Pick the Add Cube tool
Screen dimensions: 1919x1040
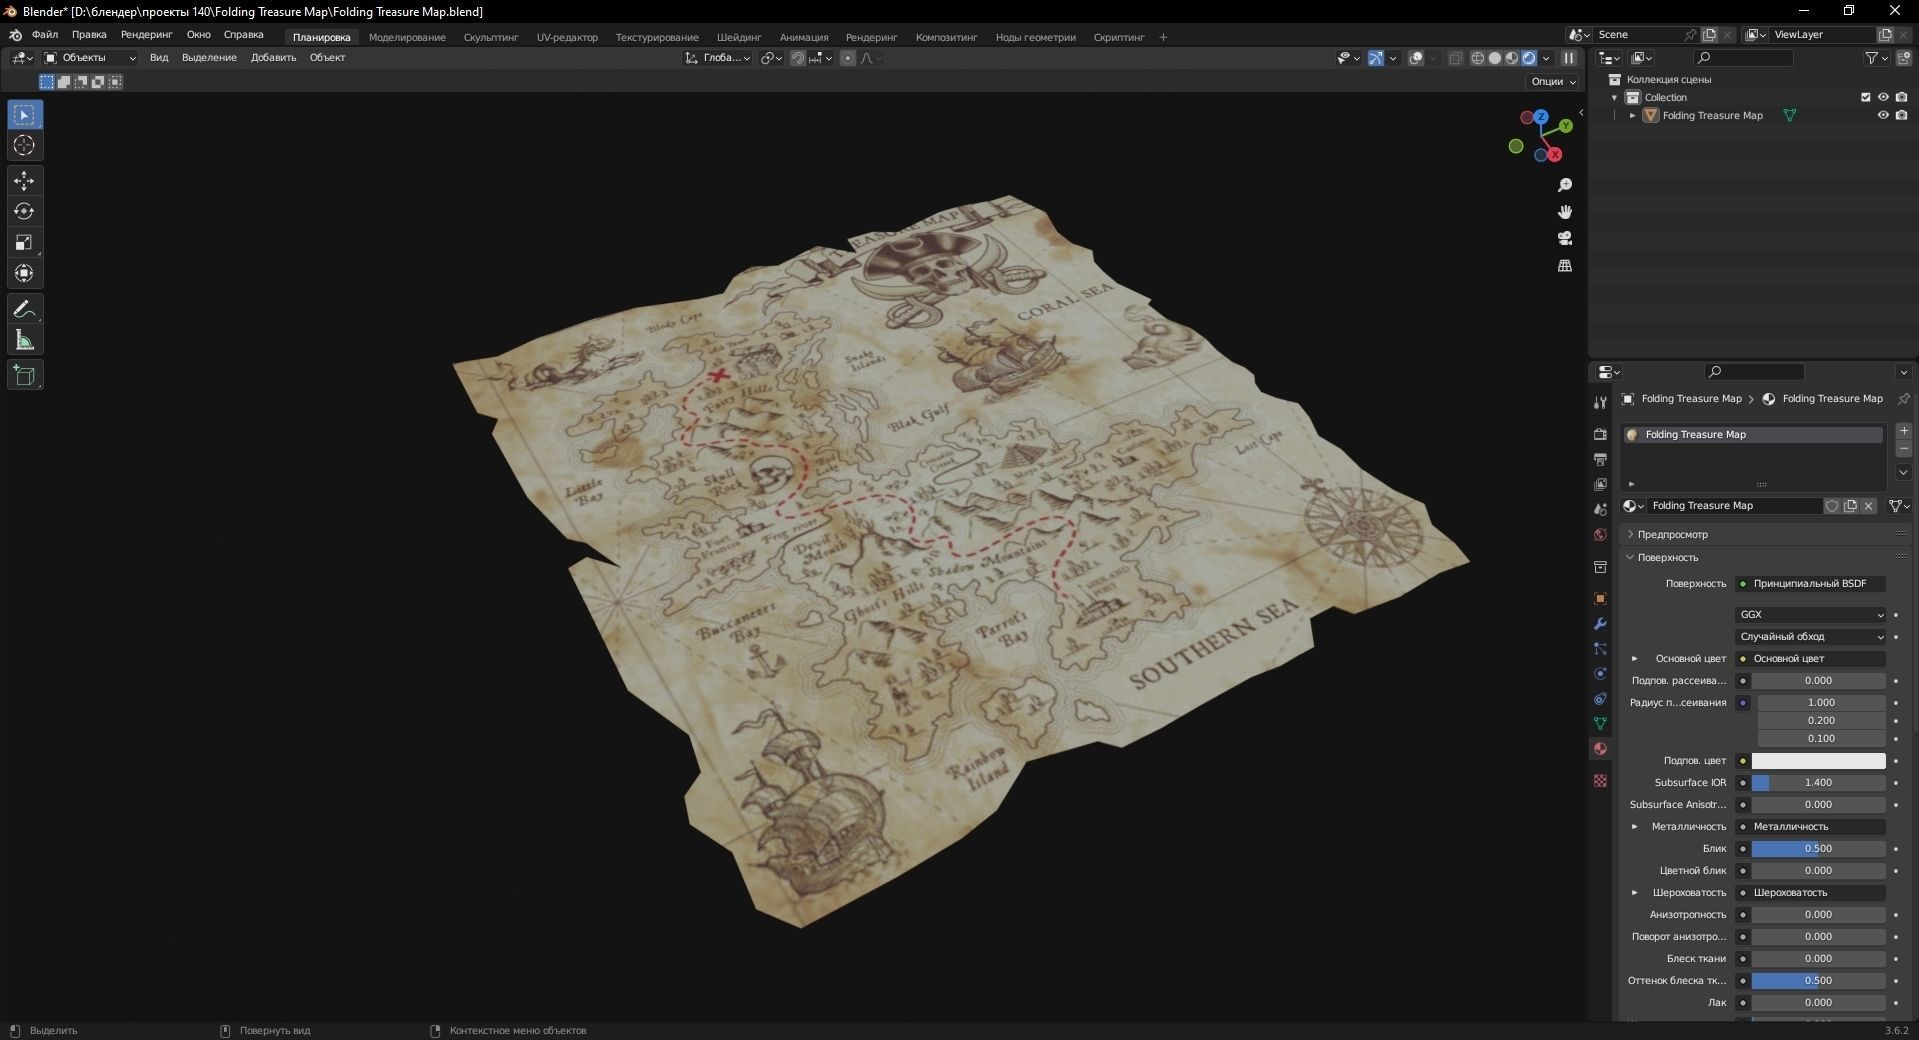25,375
